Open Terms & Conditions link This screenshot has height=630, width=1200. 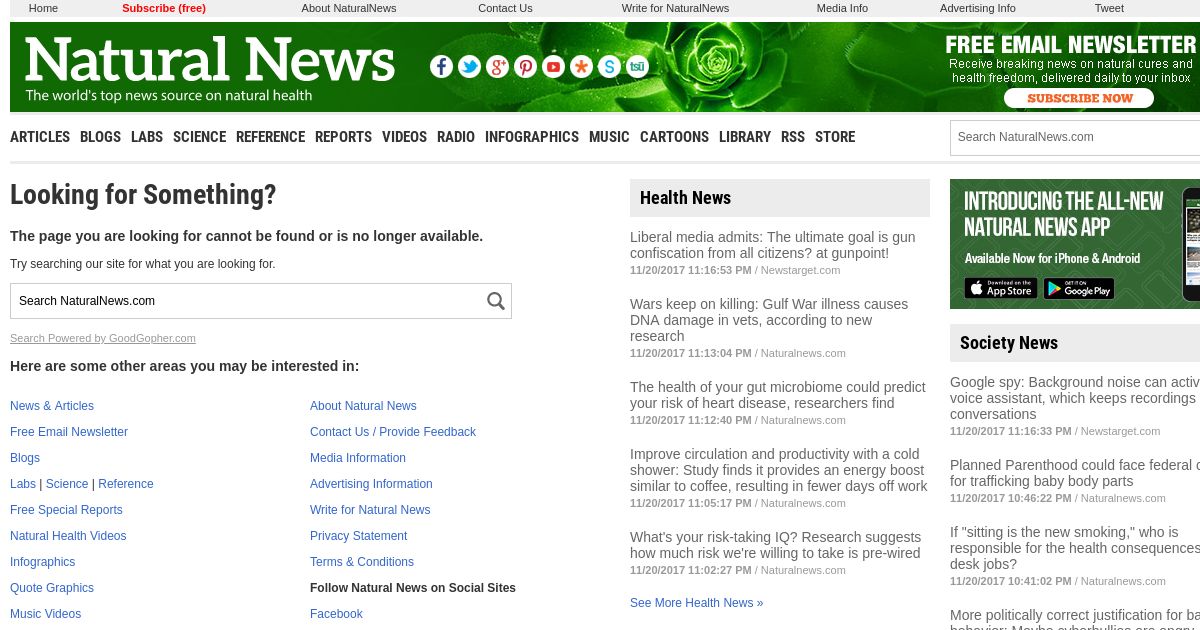pos(362,562)
